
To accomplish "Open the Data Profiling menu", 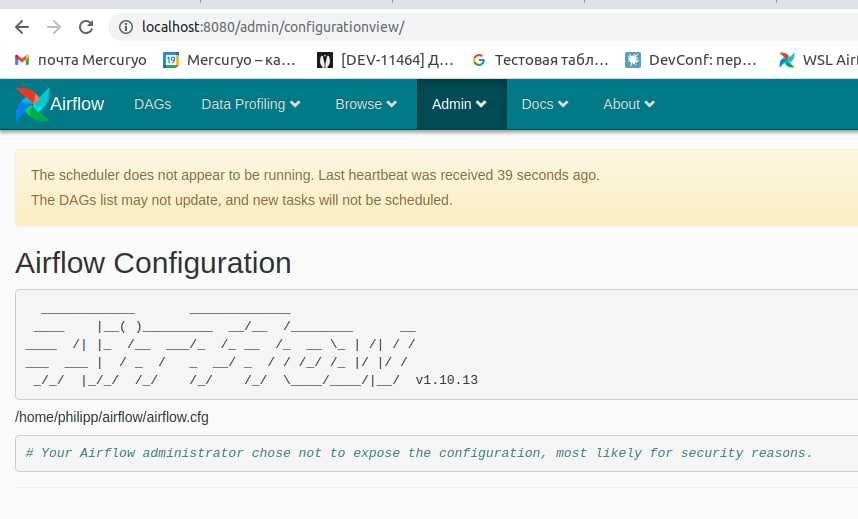I will click(251, 104).
